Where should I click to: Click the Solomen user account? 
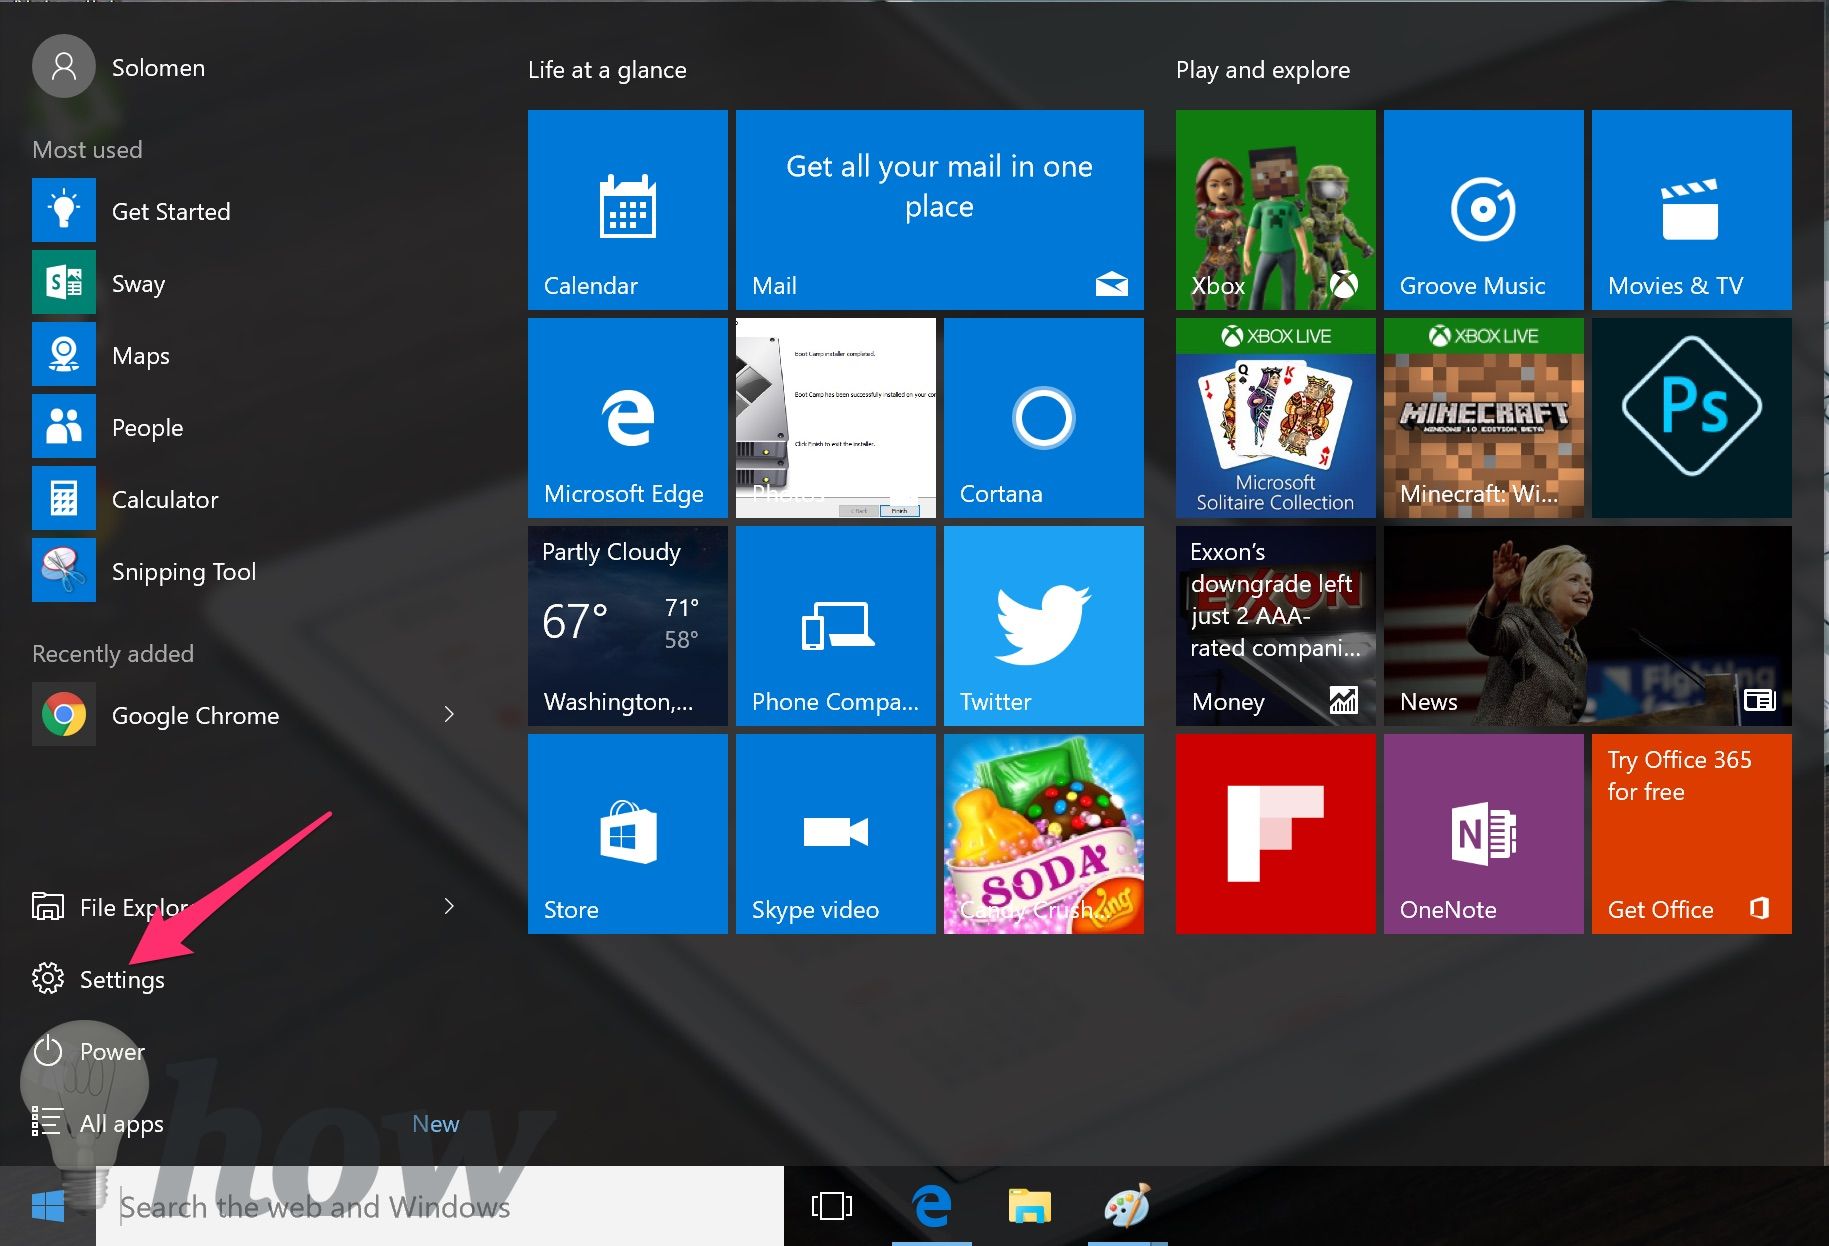pos(120,66)
